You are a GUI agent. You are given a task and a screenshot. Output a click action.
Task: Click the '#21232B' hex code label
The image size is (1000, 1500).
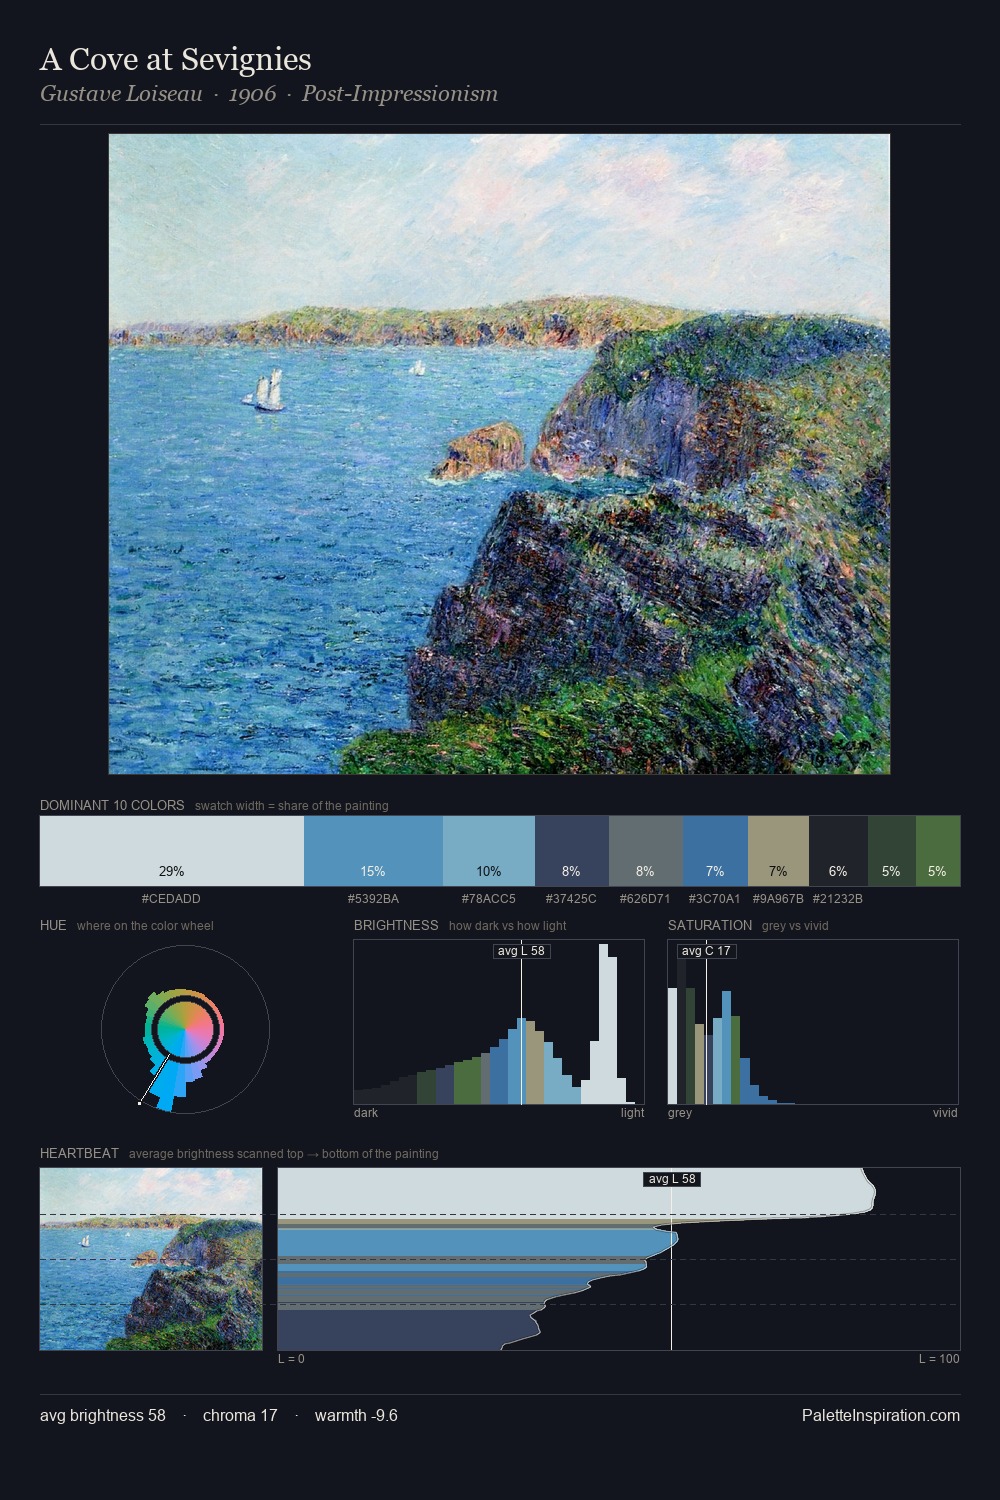tap(838, 899)
